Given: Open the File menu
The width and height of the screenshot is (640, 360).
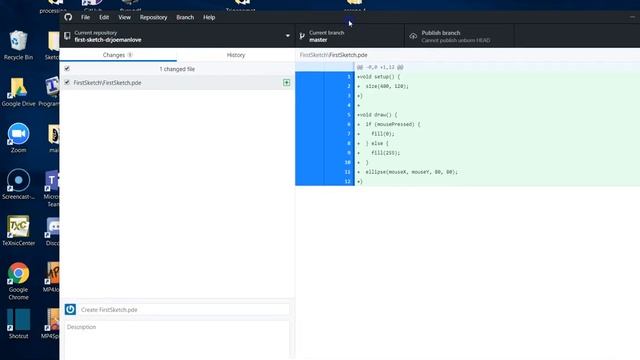Looking at the screenshot, I should point(85,18).
